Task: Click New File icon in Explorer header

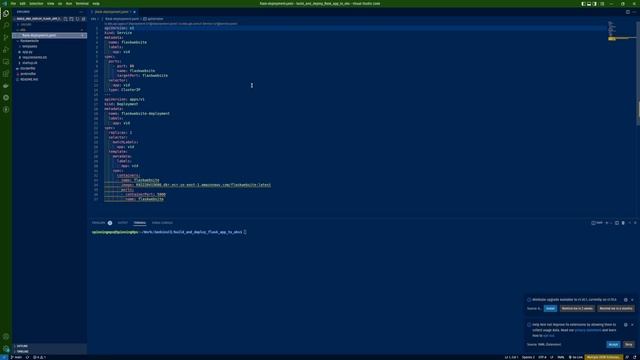Action: pos(65,19)
